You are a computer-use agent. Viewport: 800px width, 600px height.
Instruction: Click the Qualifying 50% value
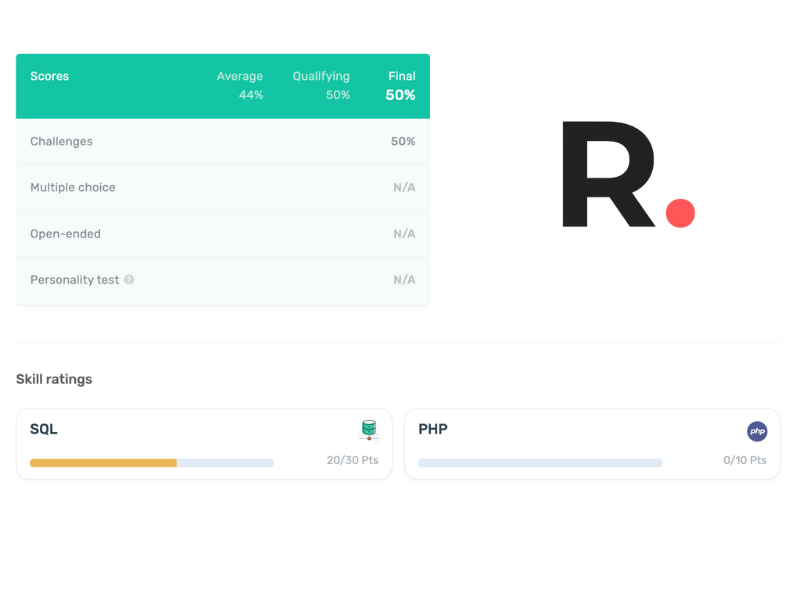click(338, 95)
